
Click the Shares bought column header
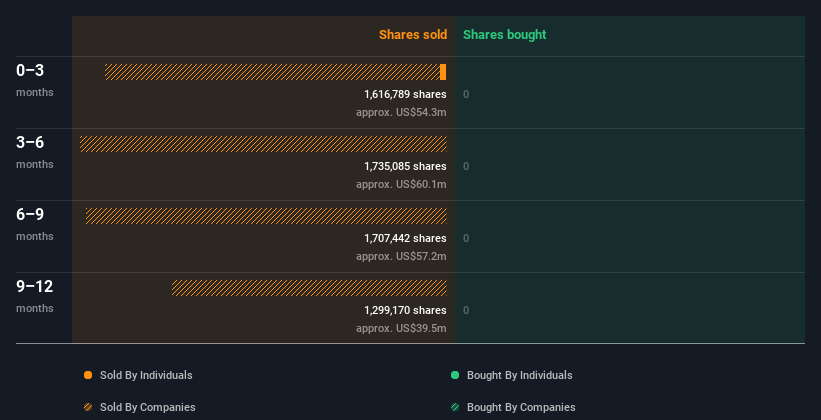pyautogui.click(x=505, y=35)
